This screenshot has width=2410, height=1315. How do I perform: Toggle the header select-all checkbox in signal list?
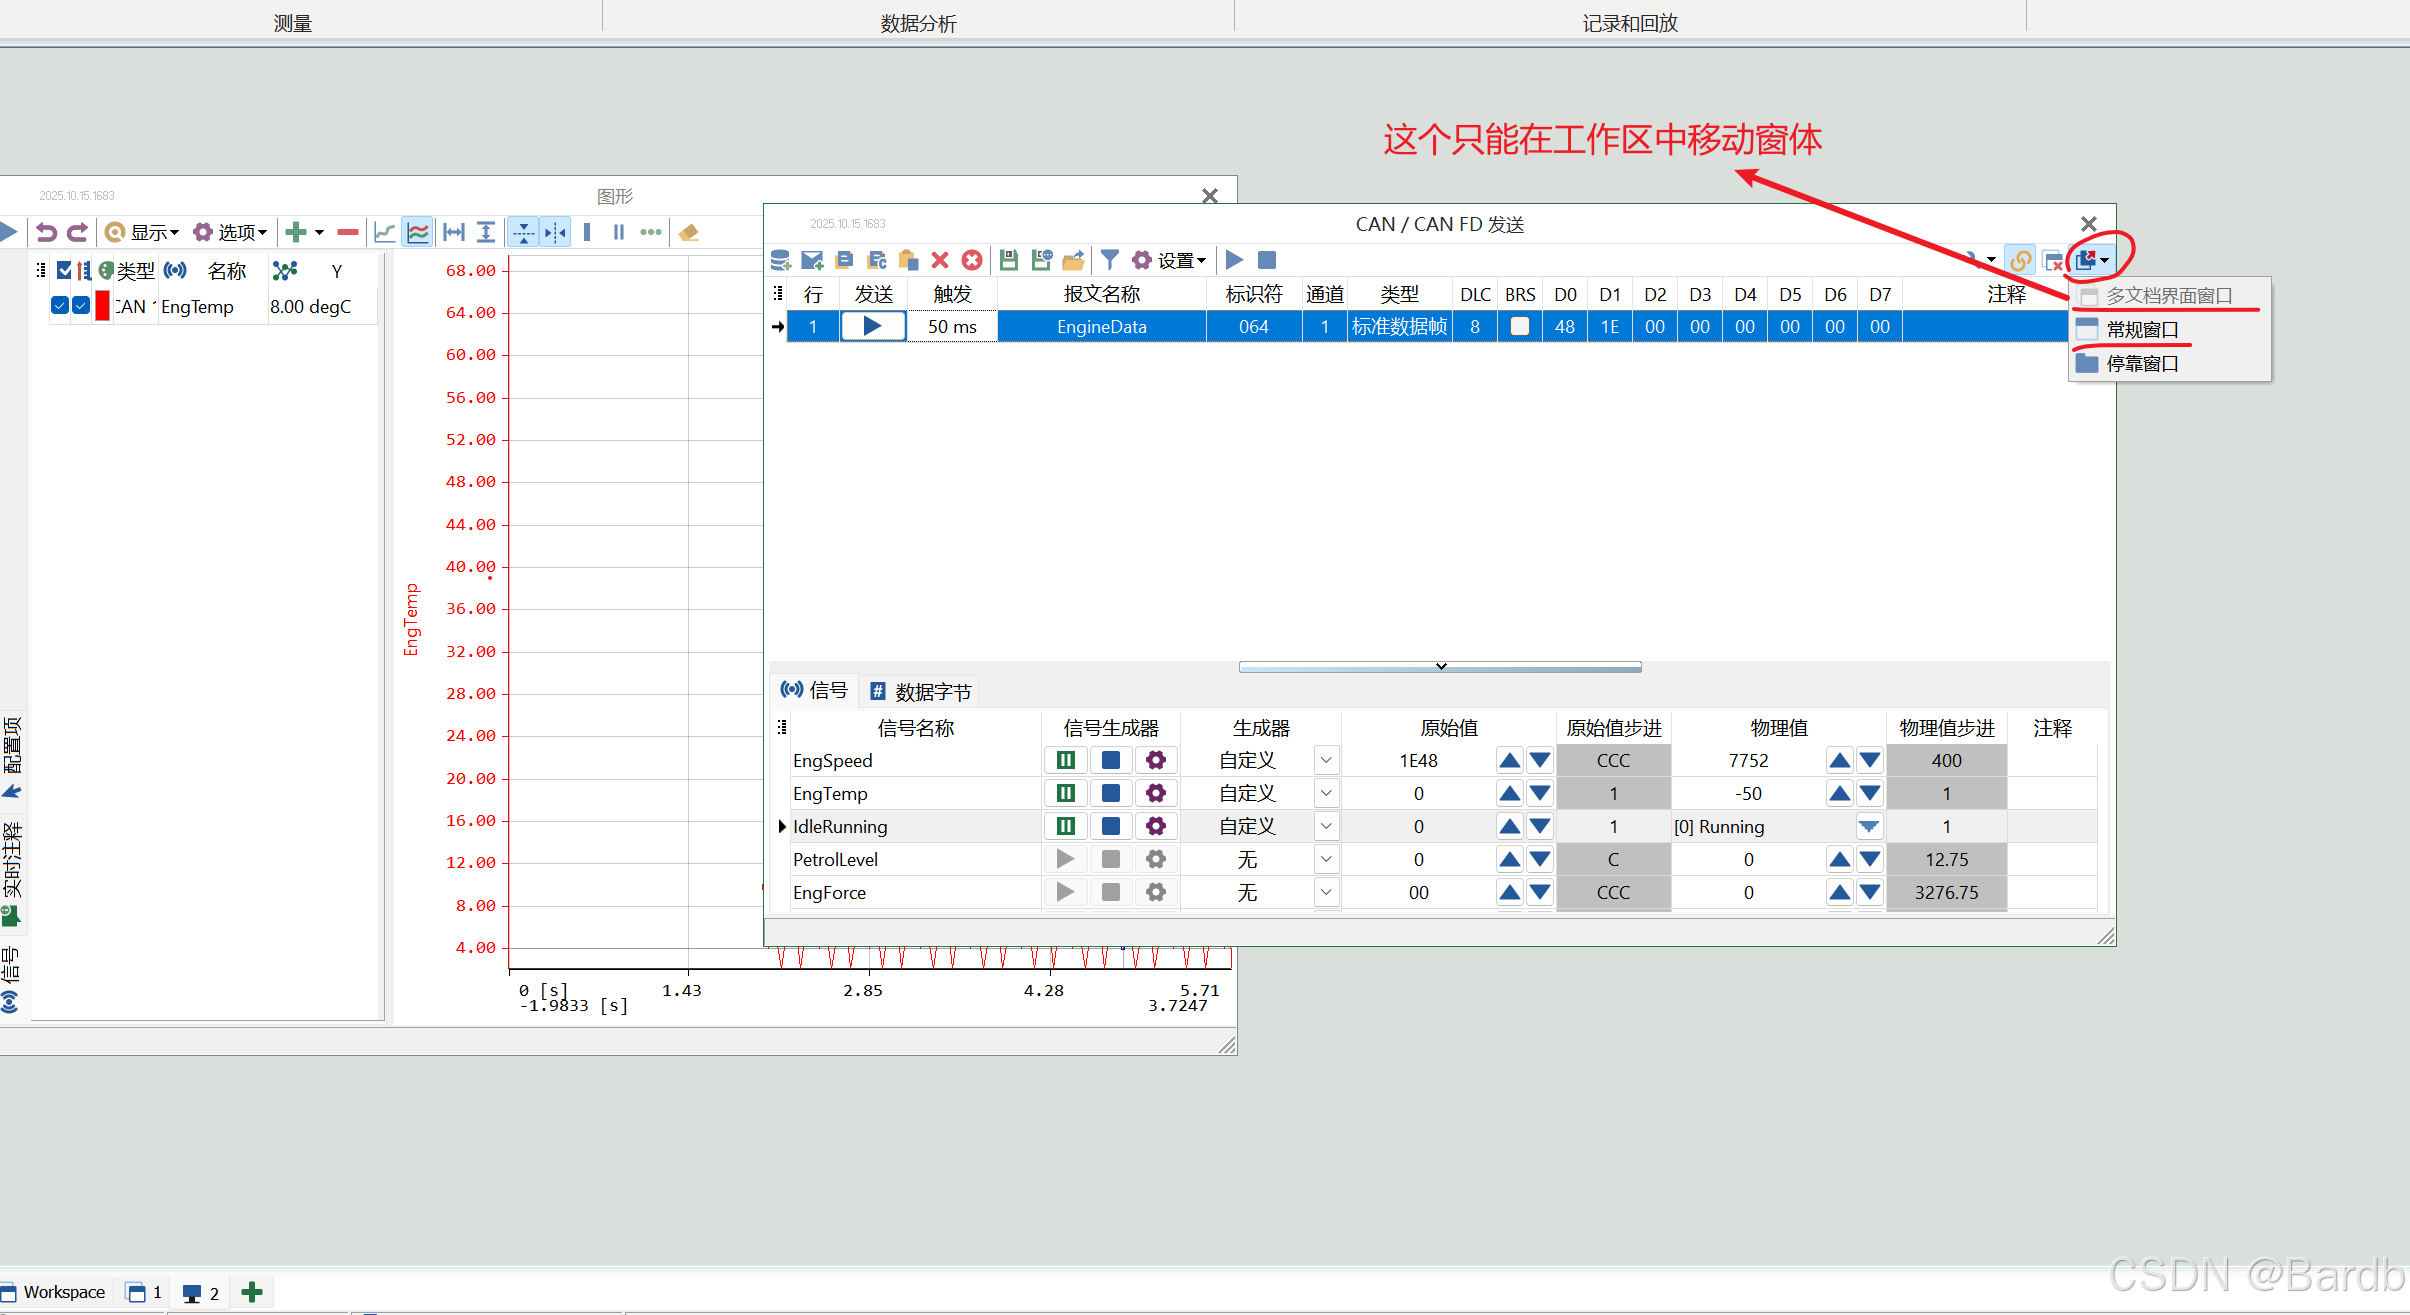[x=64, y=270]
